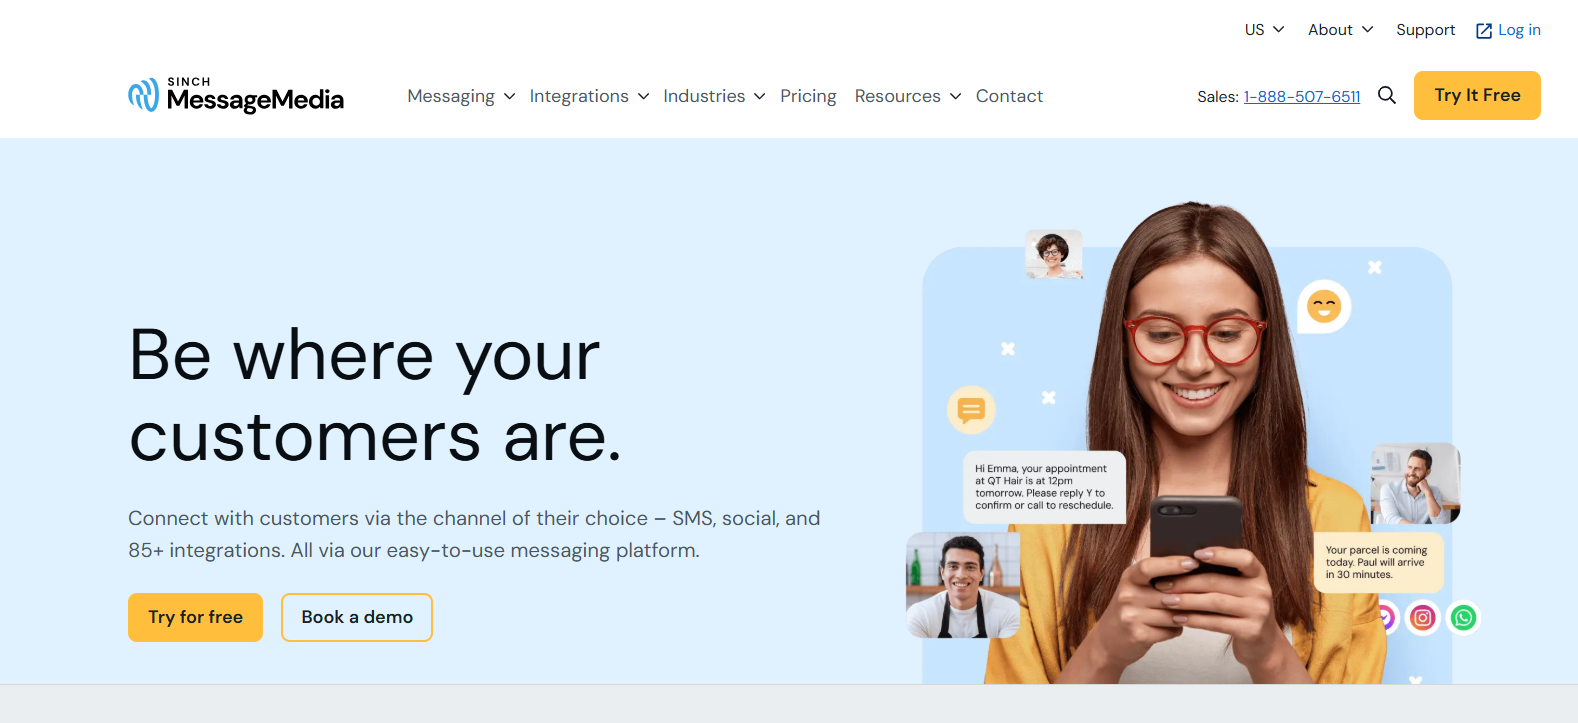
Task: Click the appointment reminder message bubble
Action: point(1044,487)
